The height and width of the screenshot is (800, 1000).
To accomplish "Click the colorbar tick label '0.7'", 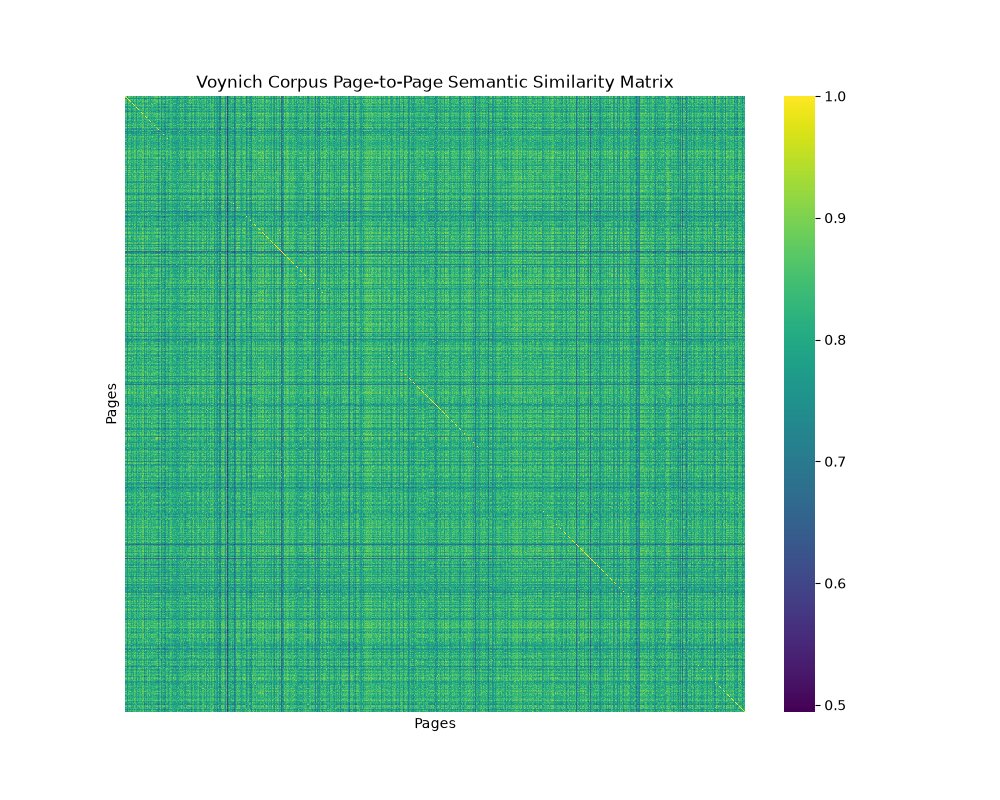I will [835, 461].
